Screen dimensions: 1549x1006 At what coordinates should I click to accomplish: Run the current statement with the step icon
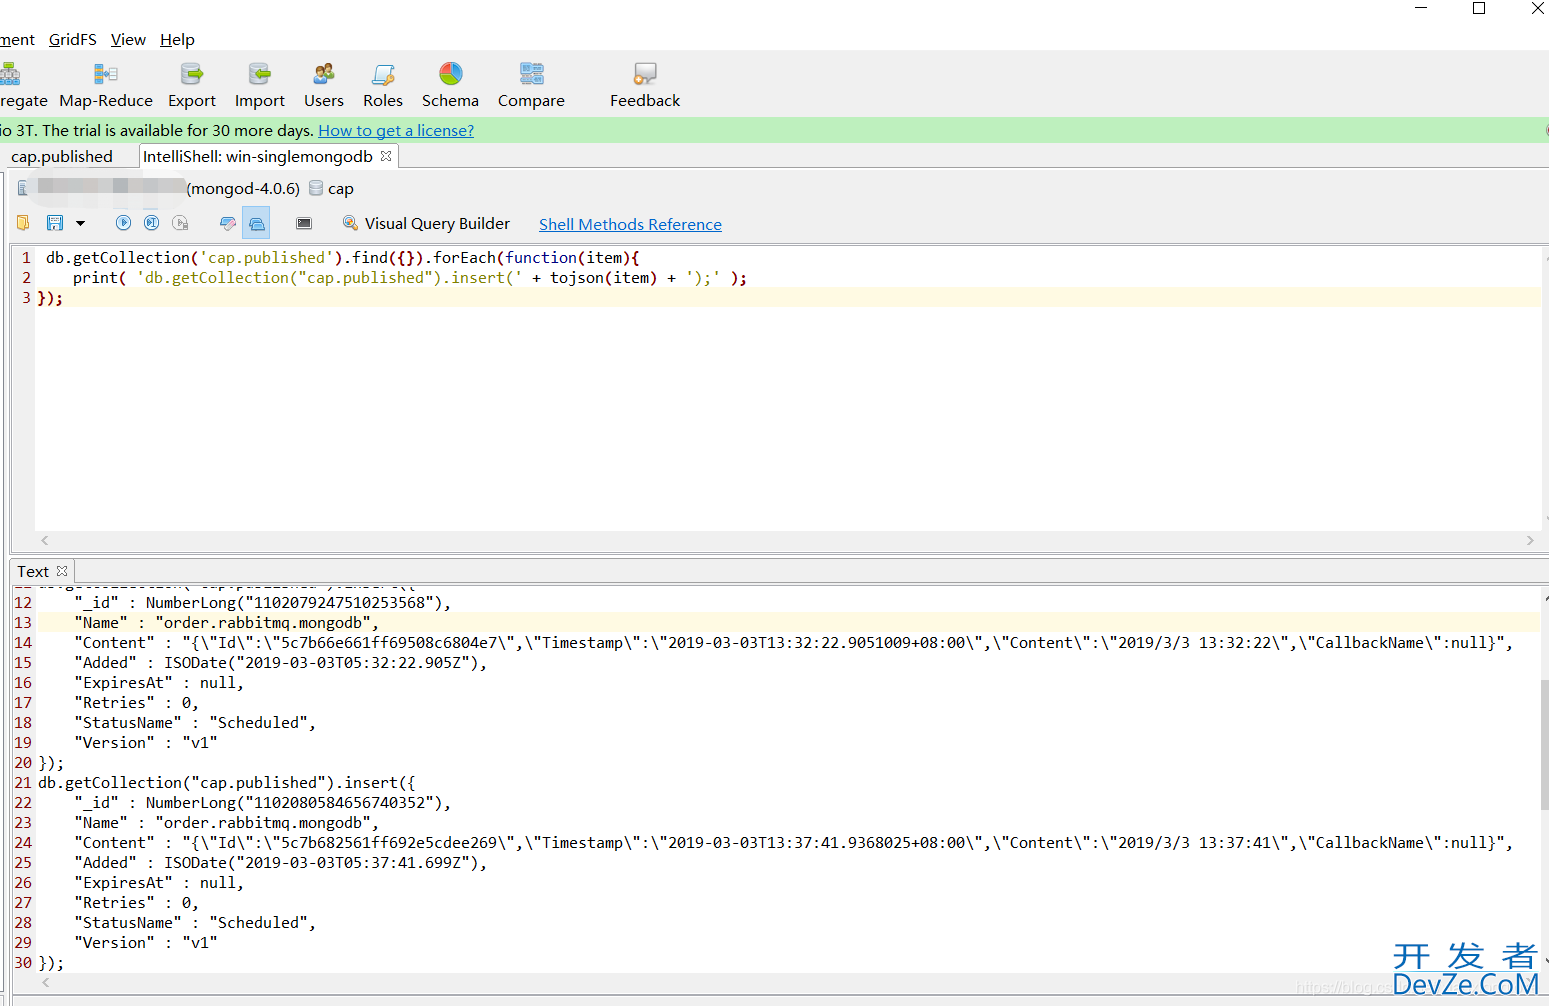pyautogui.click(x=151, y=223)
